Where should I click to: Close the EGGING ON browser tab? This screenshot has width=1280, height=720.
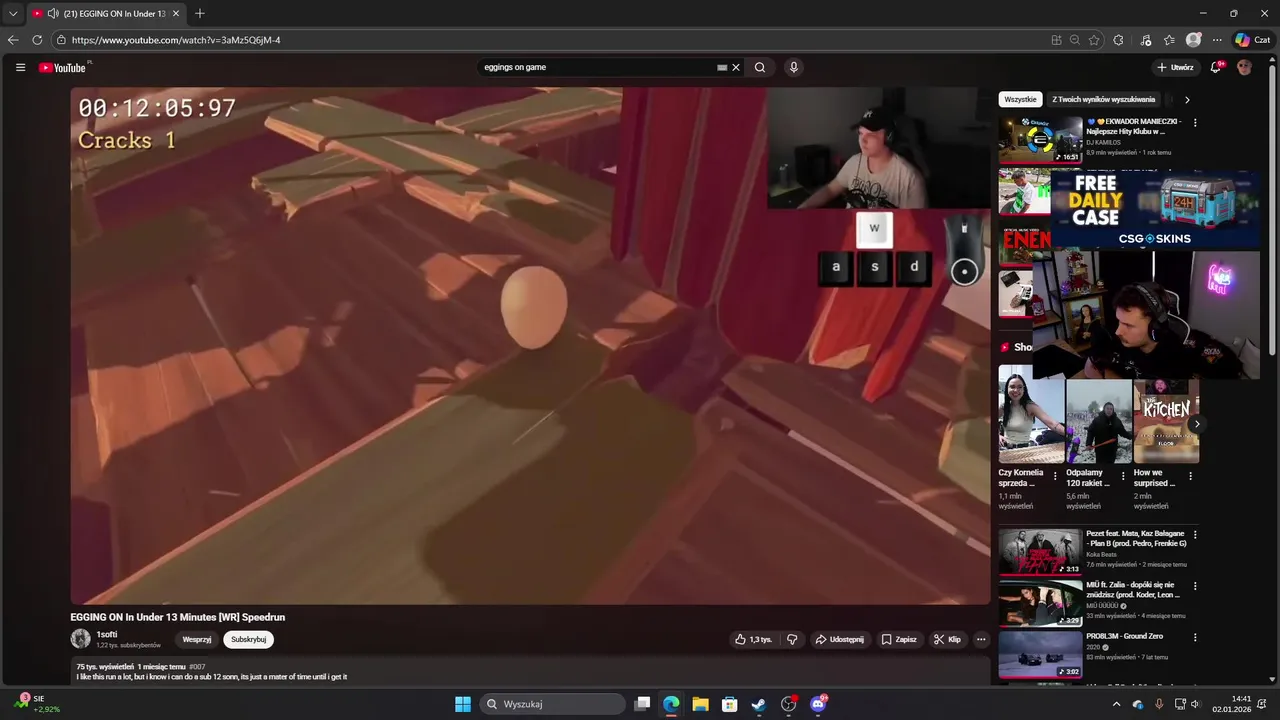click(x=176, y=14)
